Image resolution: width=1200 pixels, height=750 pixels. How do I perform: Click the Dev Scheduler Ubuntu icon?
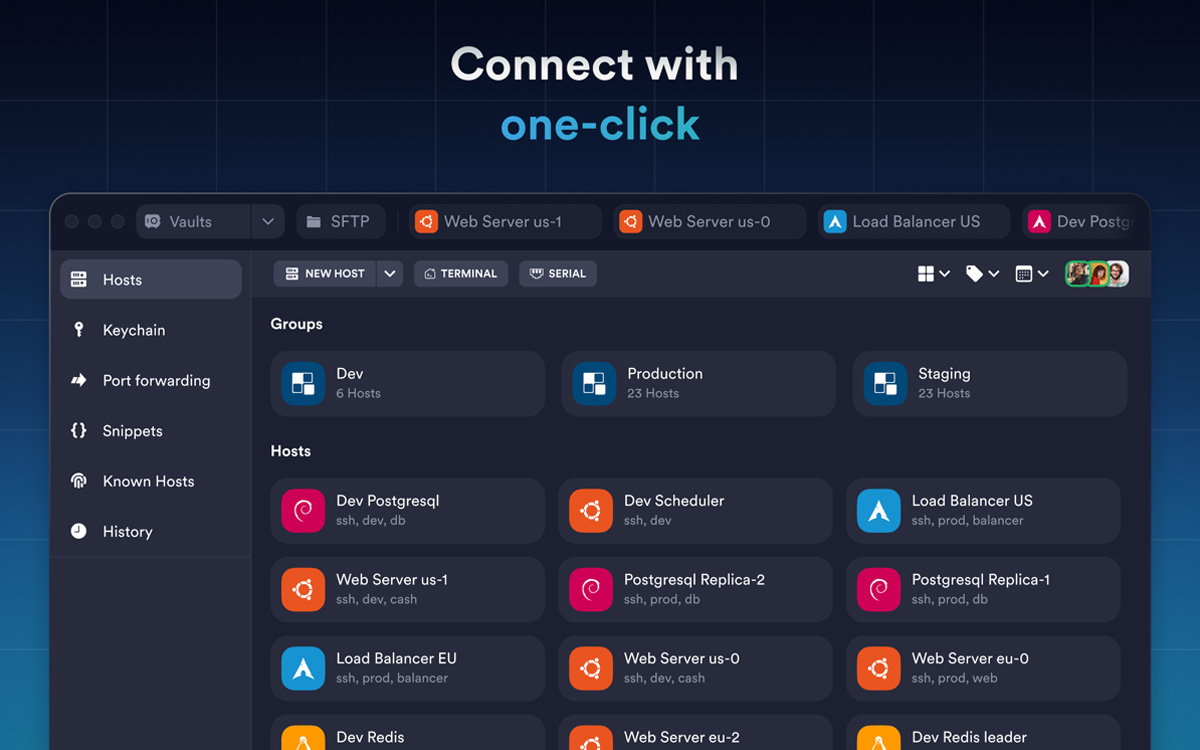tap(591, 511)
